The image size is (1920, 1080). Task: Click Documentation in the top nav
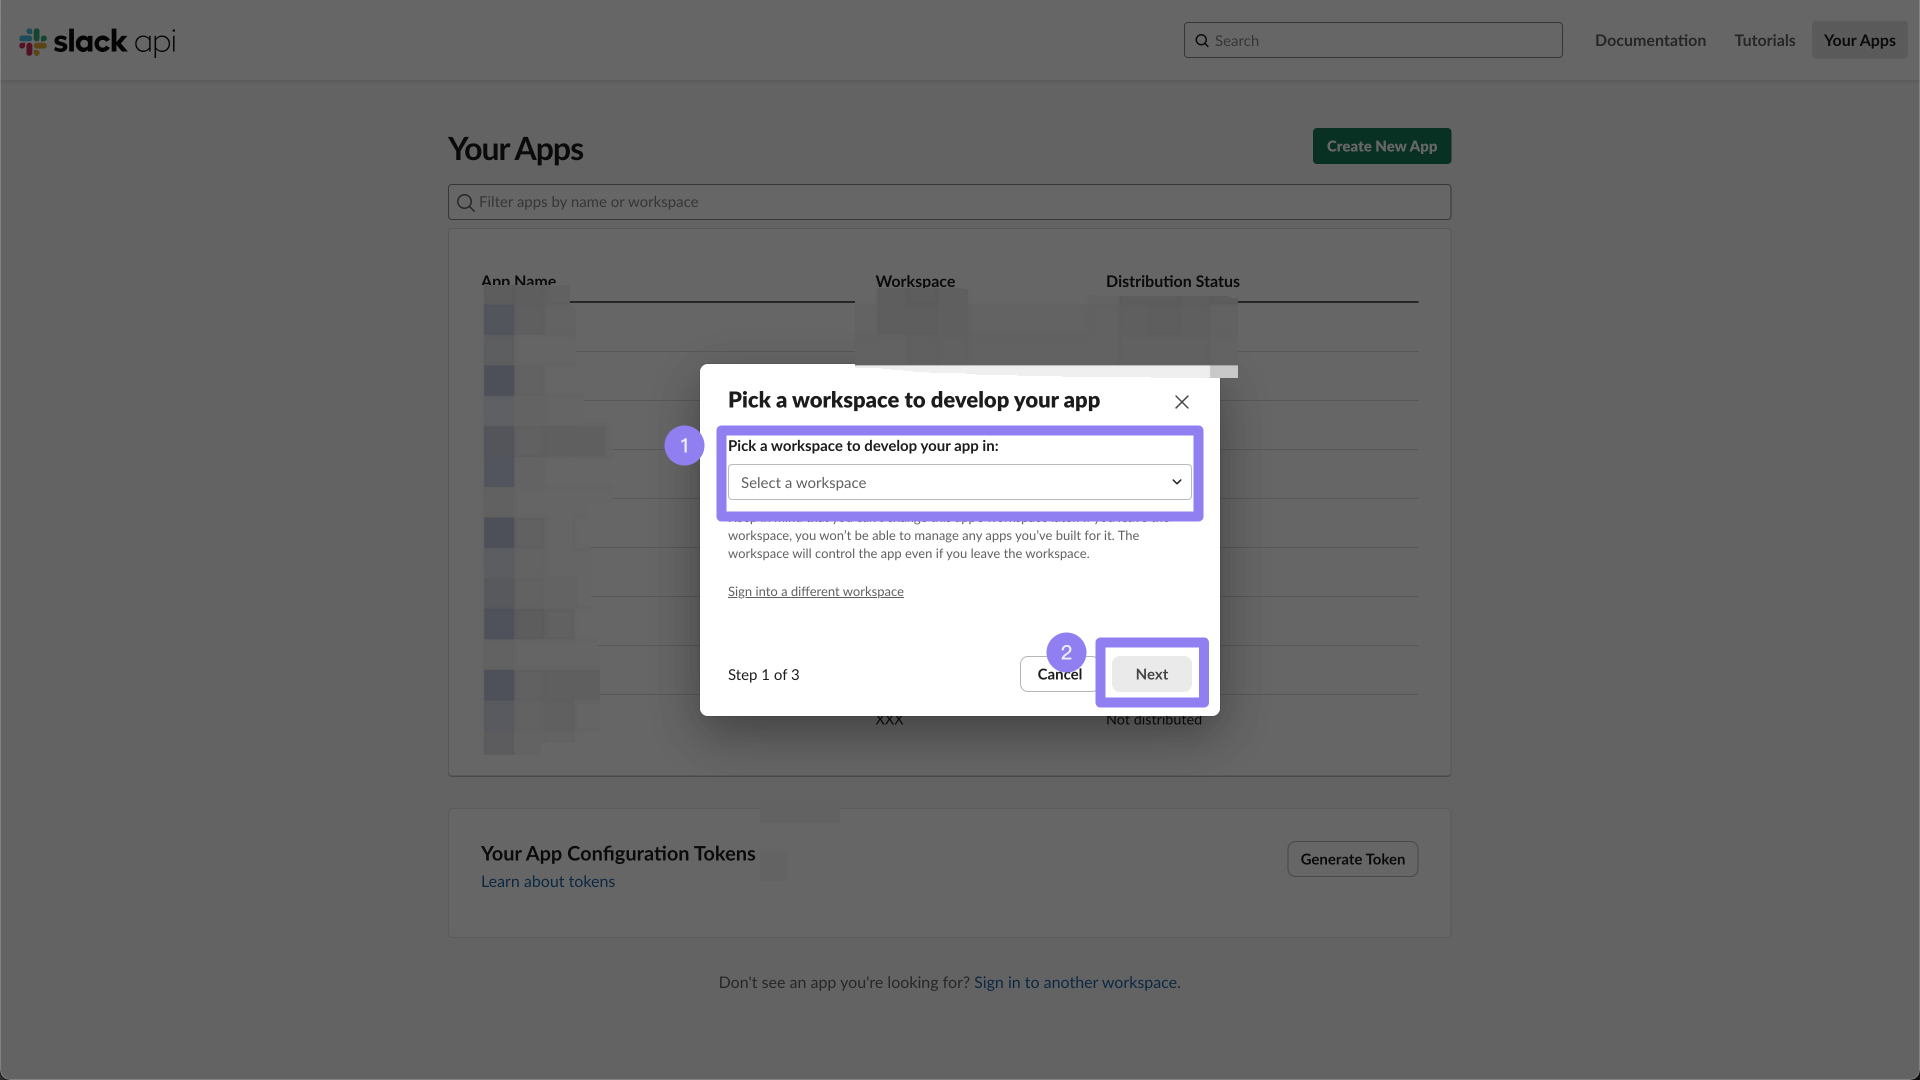tap(1651, 40)
